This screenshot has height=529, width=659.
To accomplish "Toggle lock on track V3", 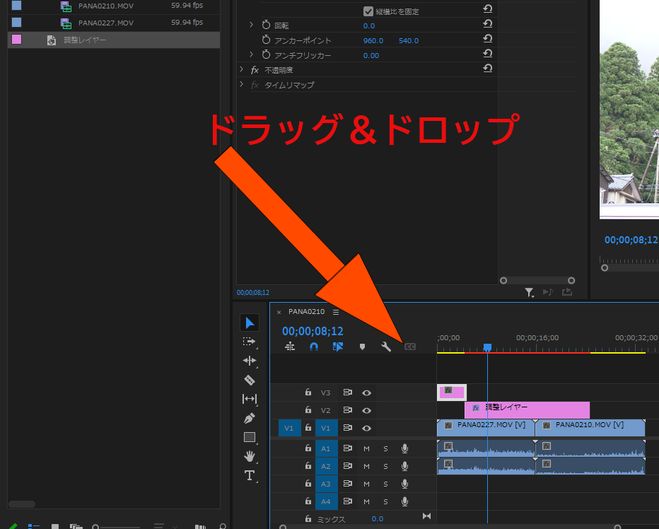I will coord(308,393).
